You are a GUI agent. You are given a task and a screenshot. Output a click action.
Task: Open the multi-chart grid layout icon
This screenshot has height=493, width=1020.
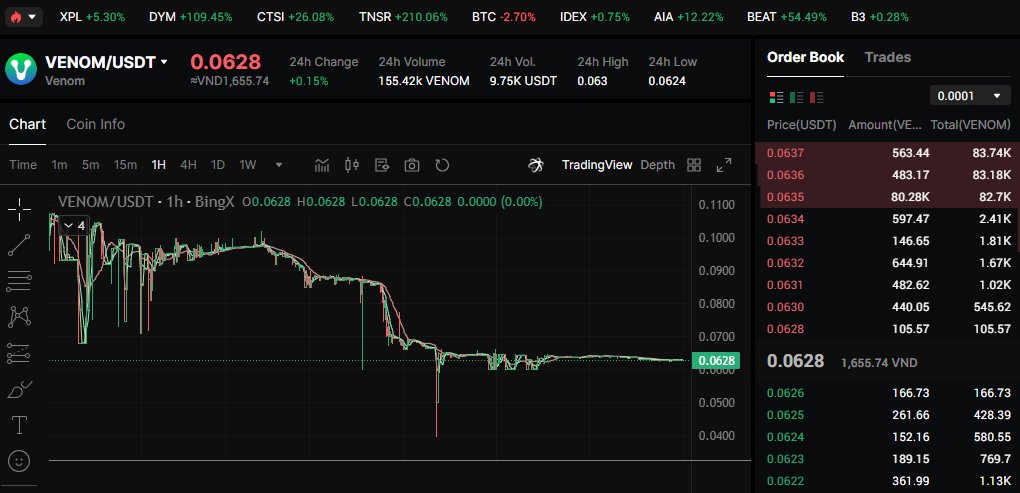[x=694, y=165]
